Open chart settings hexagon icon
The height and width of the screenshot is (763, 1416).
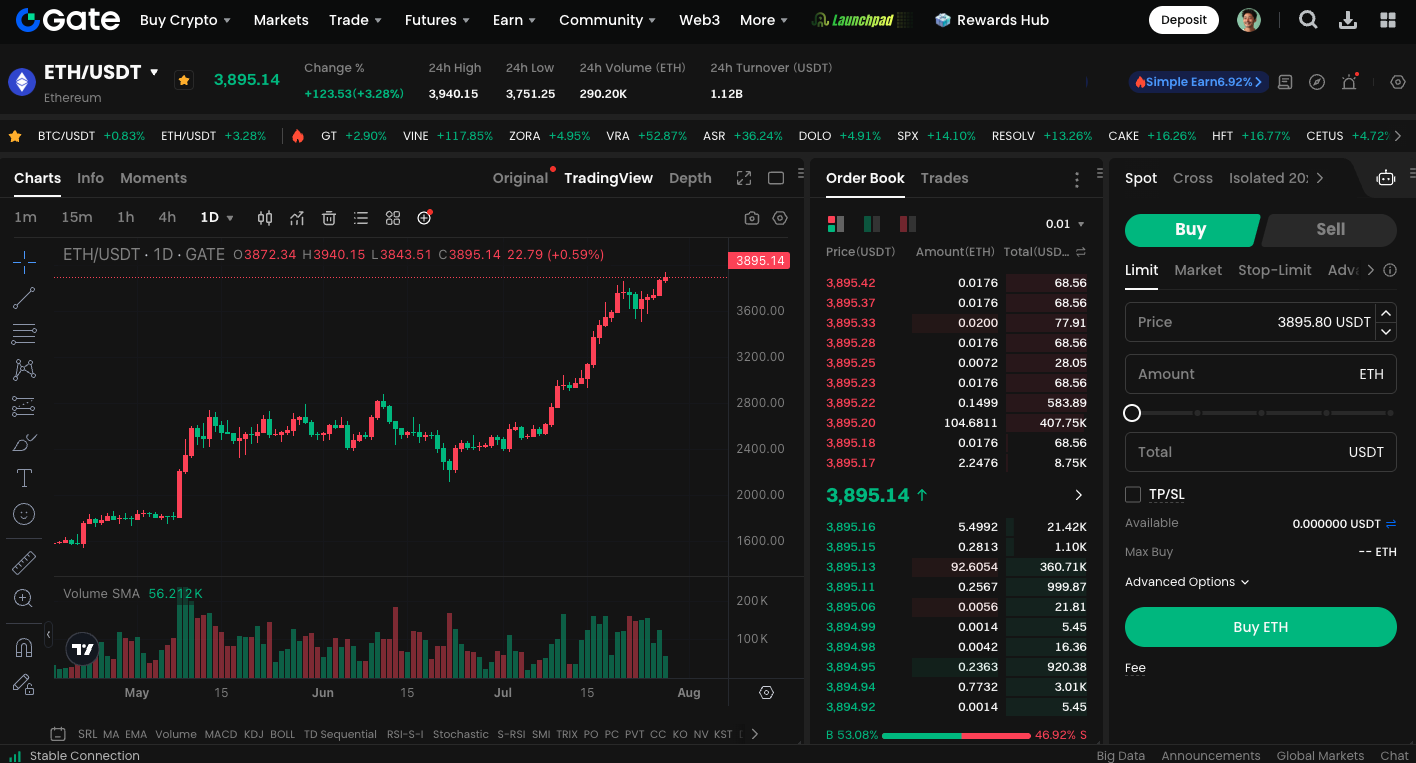(x=780, y=218)
